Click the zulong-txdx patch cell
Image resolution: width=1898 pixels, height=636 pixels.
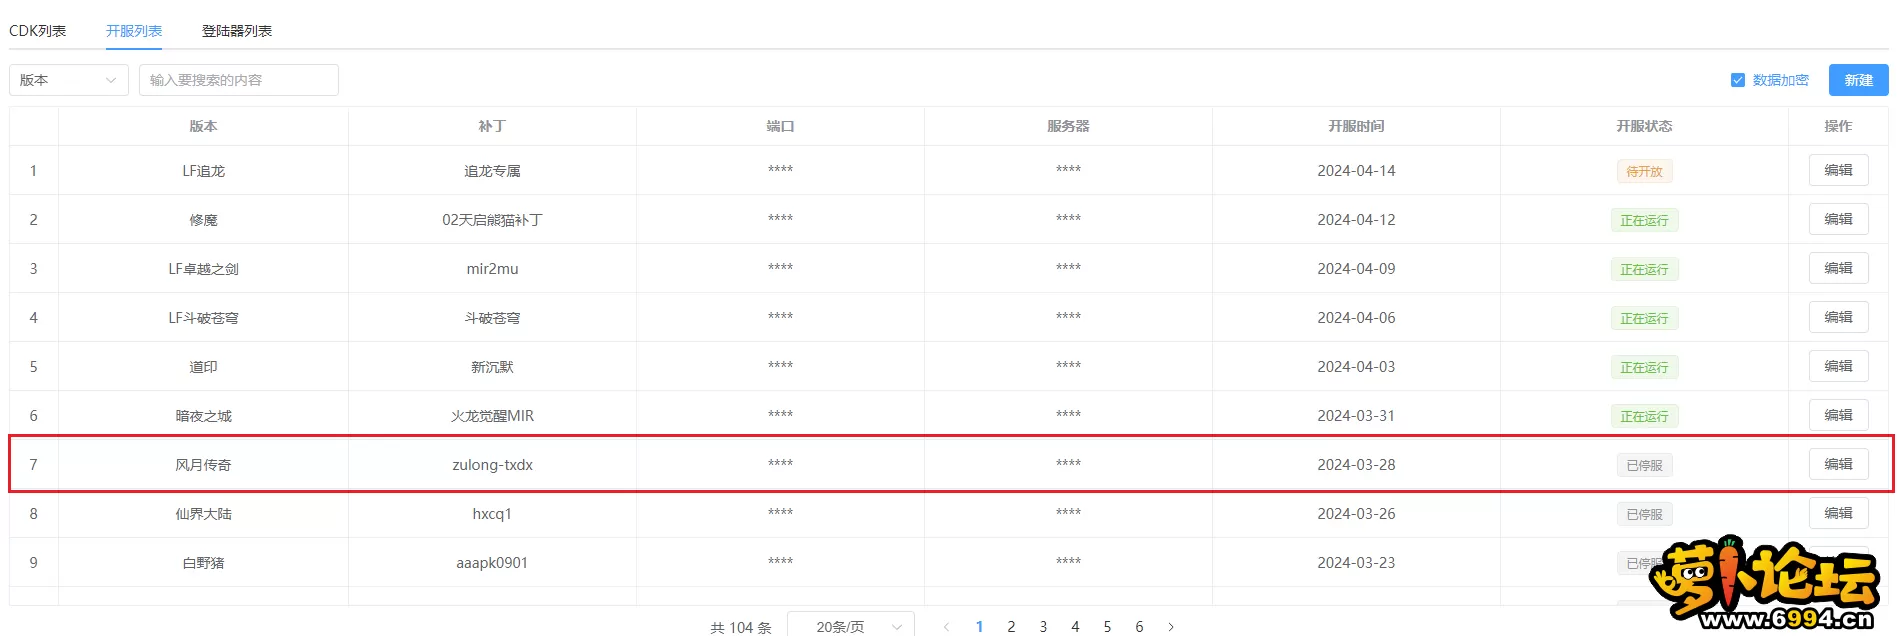coord(492,465)
